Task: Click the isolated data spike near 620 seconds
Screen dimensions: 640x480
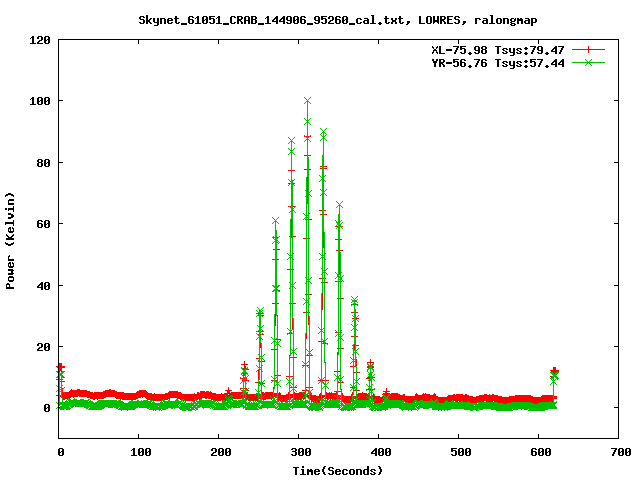Action: pyautogui.click(x=554, y=373)
